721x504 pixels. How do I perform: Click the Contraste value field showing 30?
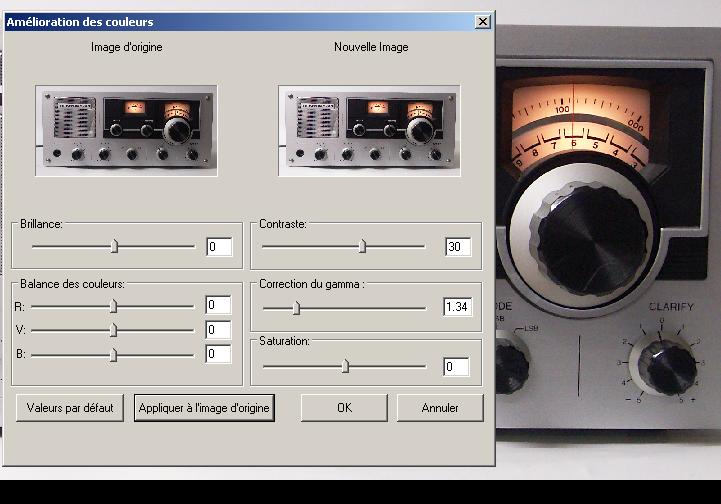458,247
